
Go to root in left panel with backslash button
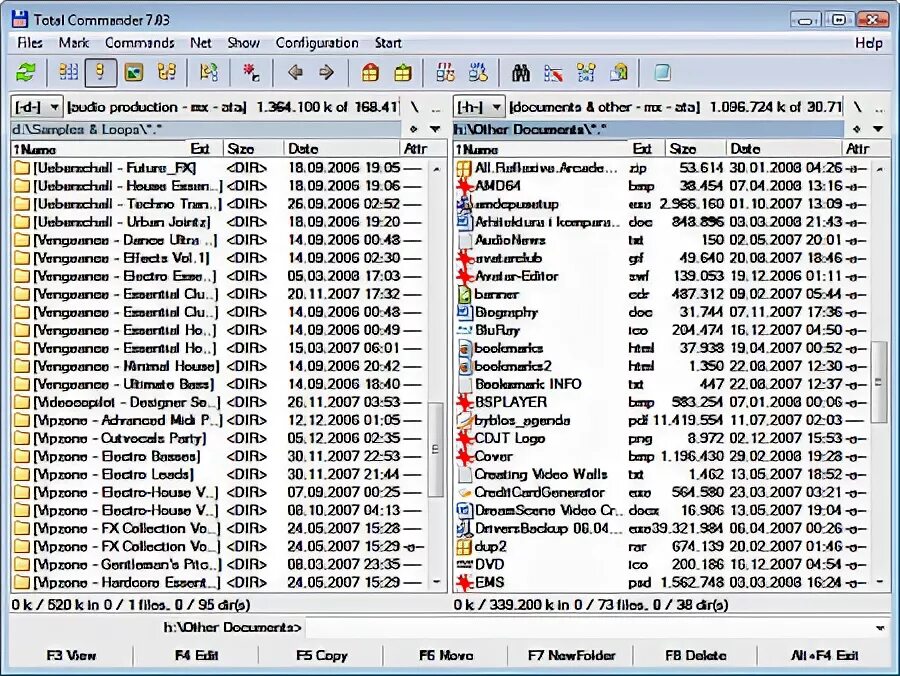pyautogui.click(x=414, y=107)
